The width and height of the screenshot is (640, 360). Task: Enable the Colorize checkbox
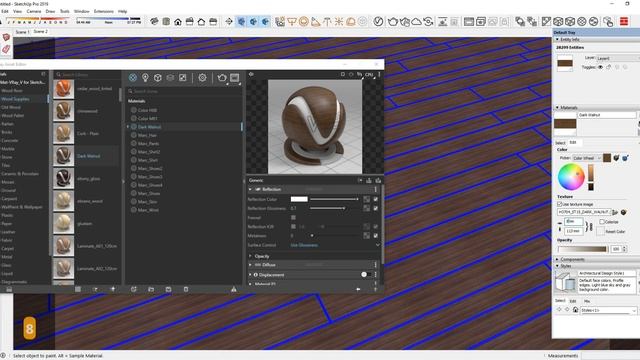tap(602, 222)
